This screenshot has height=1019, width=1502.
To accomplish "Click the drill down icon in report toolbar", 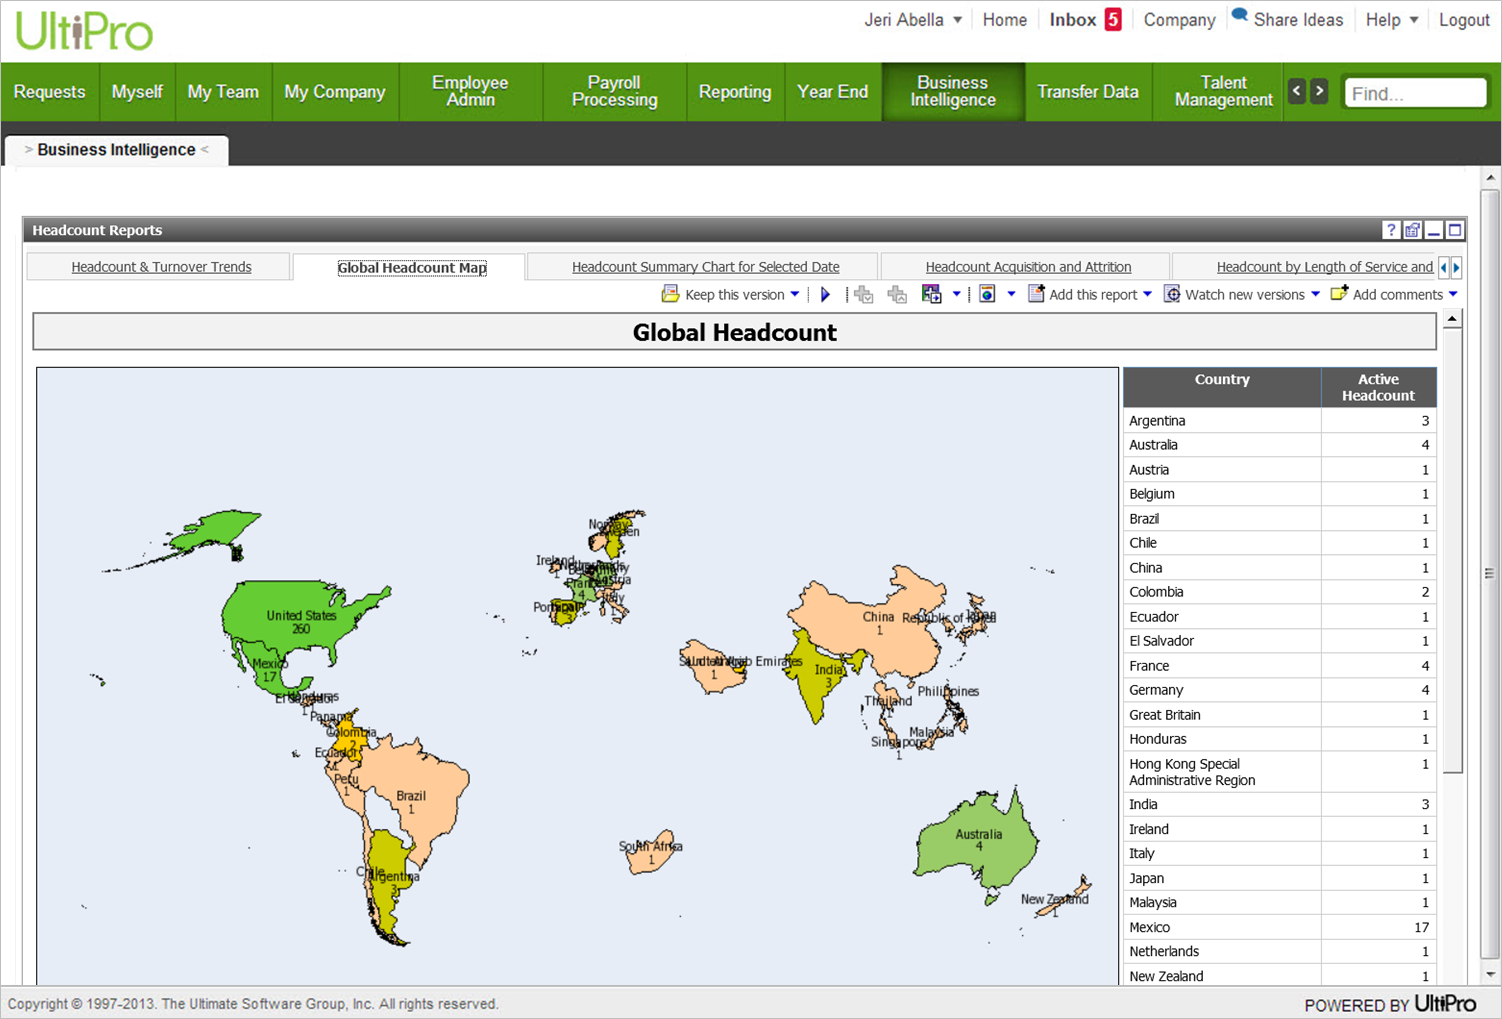I will (x=864, y=295).
